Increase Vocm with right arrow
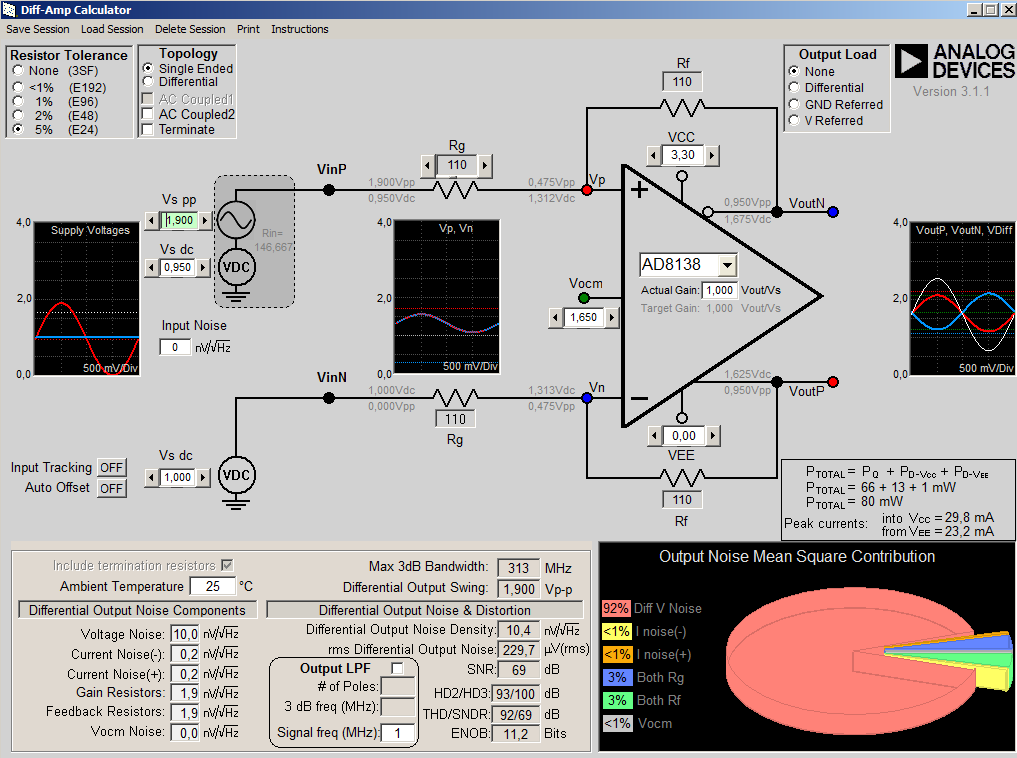The width and height of the screenshot is (1017, 758). pos(612,318)
